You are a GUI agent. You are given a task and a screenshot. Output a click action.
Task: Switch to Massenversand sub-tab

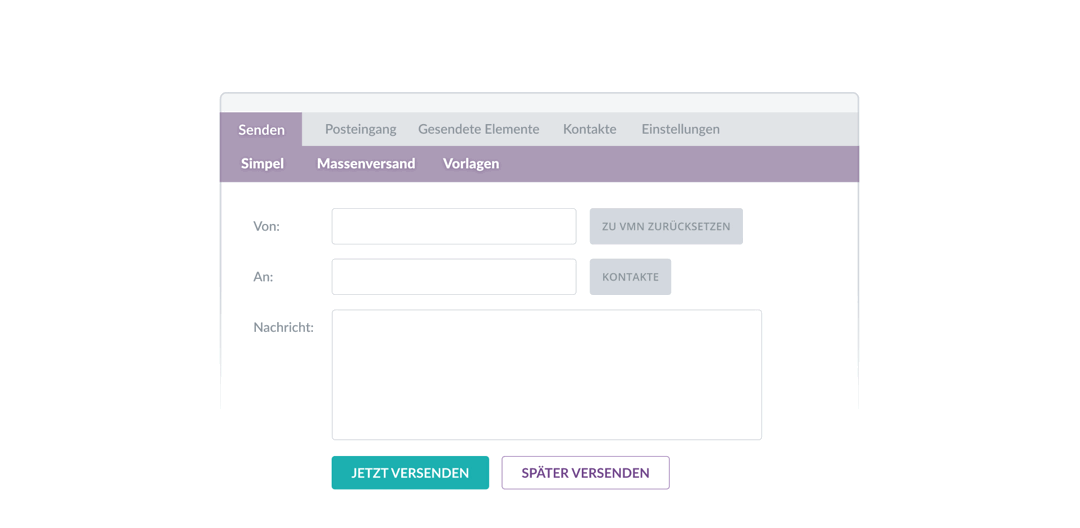click(x=365, y=164)
